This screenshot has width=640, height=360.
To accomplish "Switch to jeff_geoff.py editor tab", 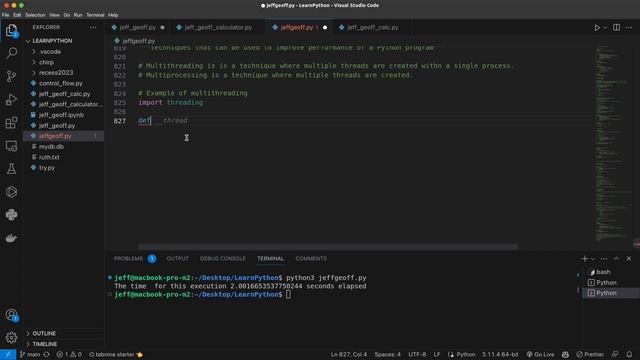I will click(138, 27).
